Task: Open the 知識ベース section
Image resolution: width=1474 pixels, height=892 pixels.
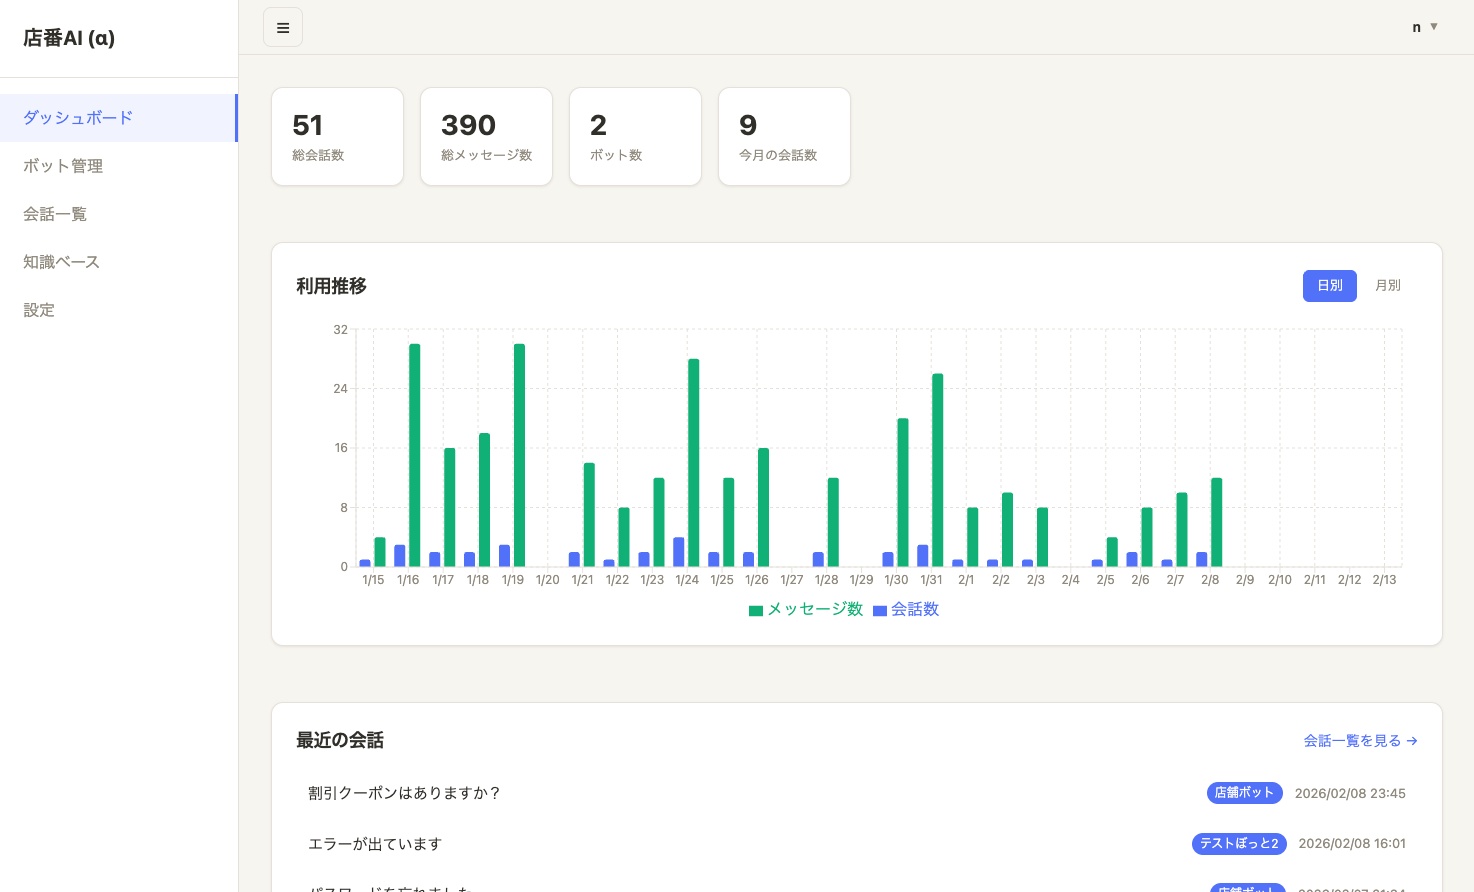Action: click(x=62, y=261)
